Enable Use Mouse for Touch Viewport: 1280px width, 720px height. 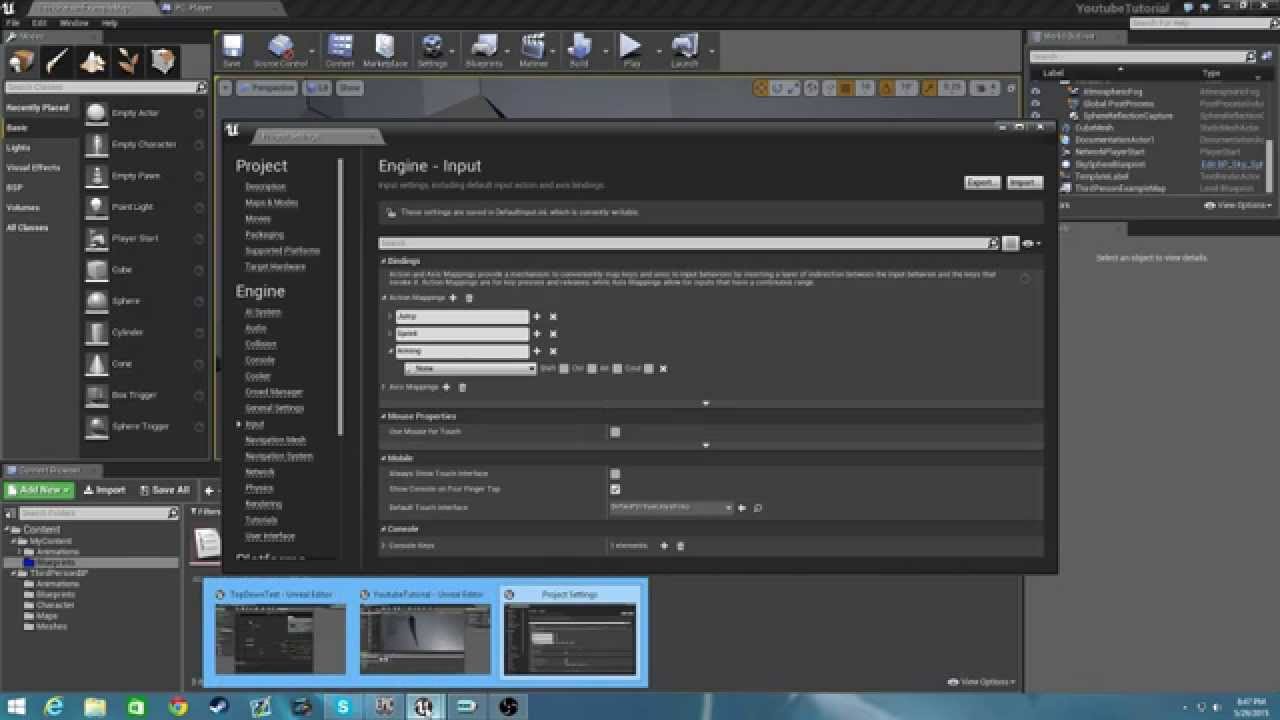tap(615, 432)
